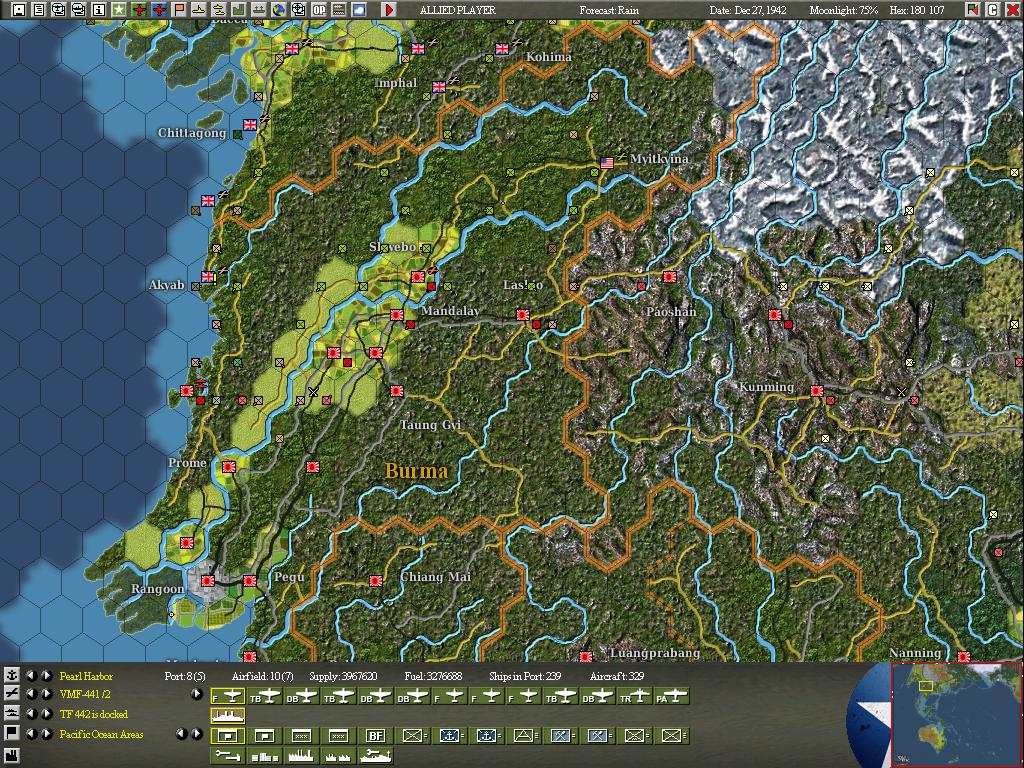
Task: Click the world minimap thumbnail
Action: click(956, 714)
